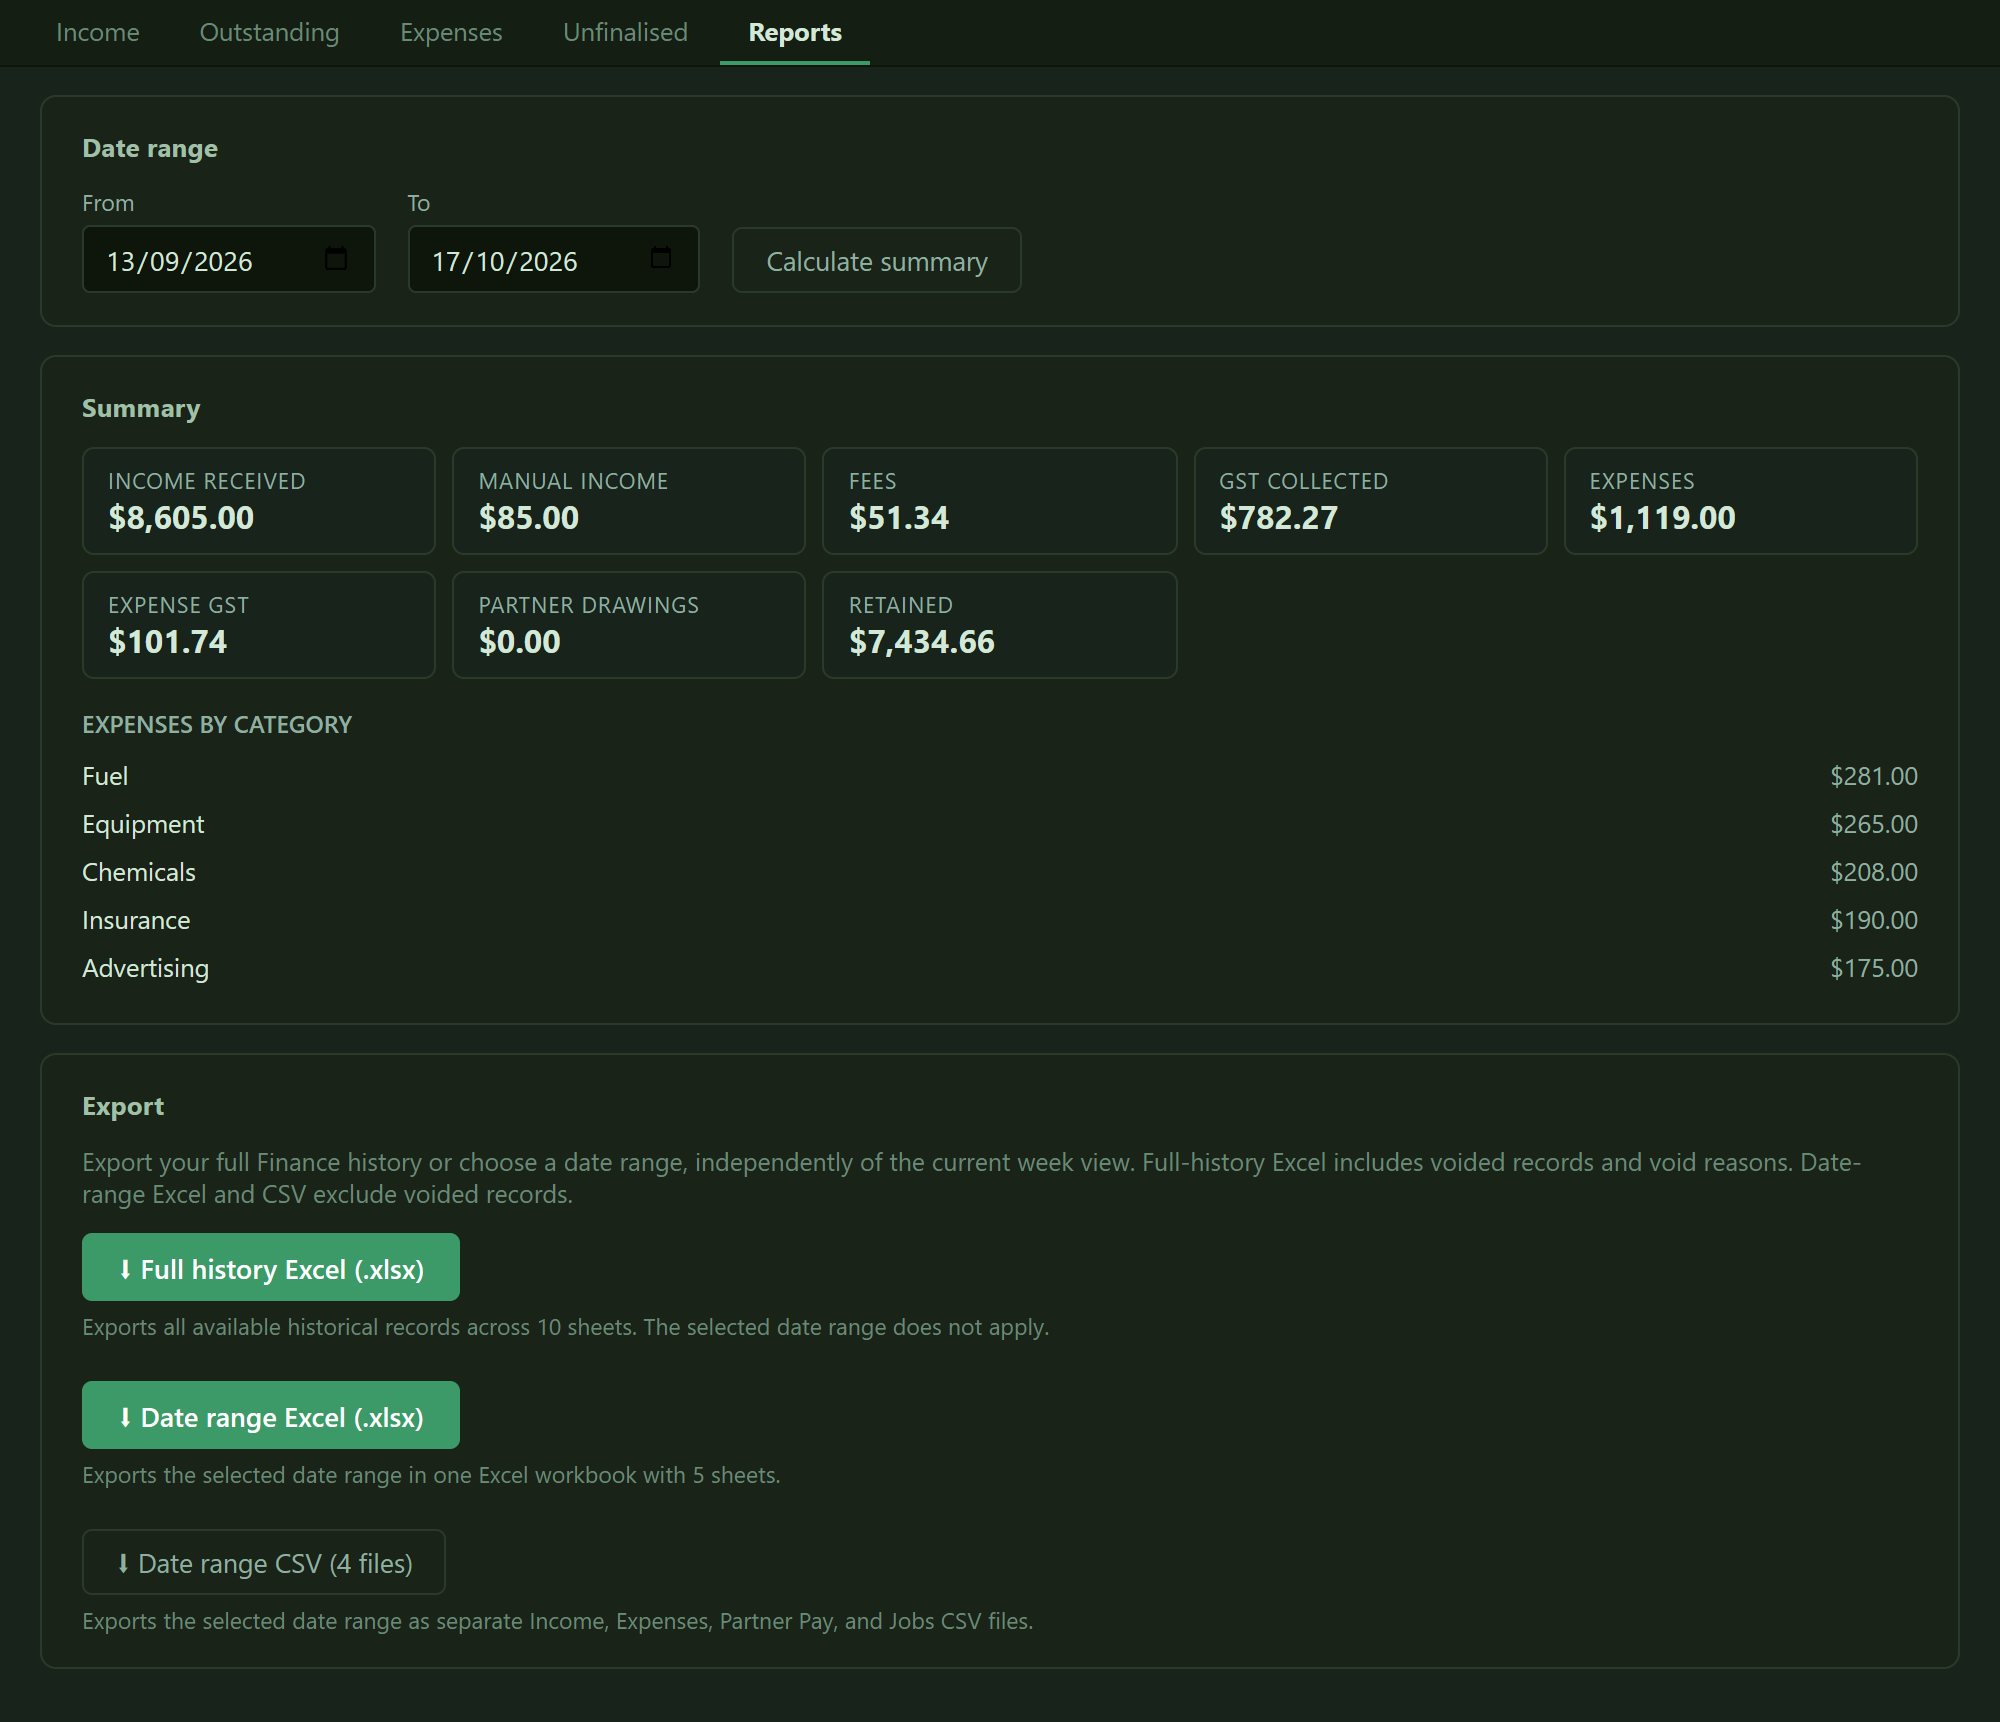Click the $175.00 Advertising amount
This screenshot has height=1722, width=2000.
point(1873,968)
